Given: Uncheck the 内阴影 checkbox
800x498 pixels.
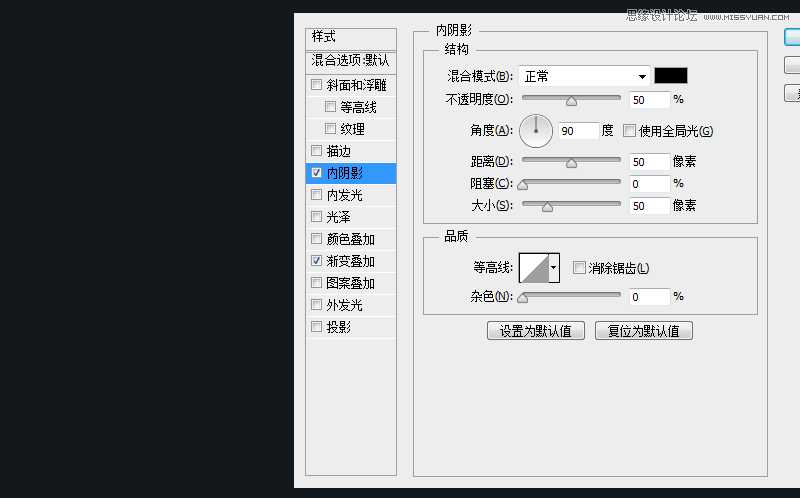Looking at the screenshot, I should click(x=317, y=173).
